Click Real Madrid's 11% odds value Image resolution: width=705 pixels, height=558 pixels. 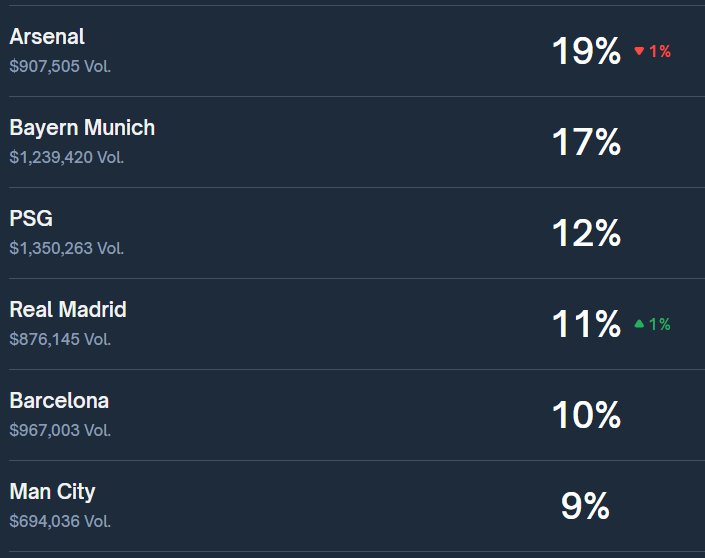pyautogui.click(x=586, y=324)
